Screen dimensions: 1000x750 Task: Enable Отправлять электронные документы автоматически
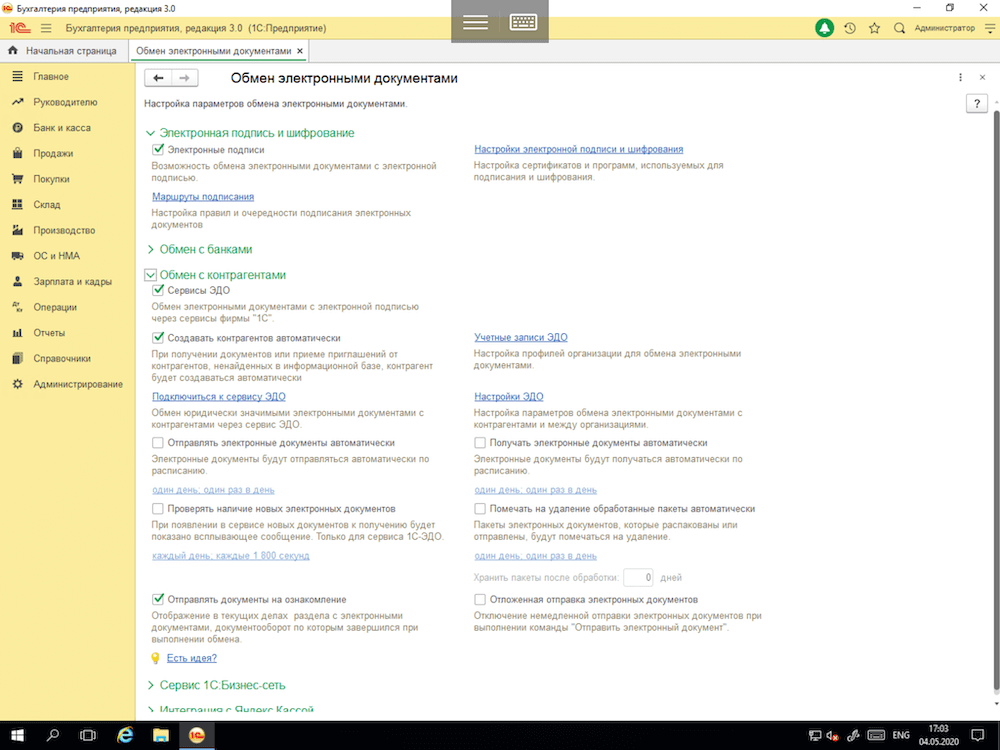pyautogui.click(x=158, y=443)
